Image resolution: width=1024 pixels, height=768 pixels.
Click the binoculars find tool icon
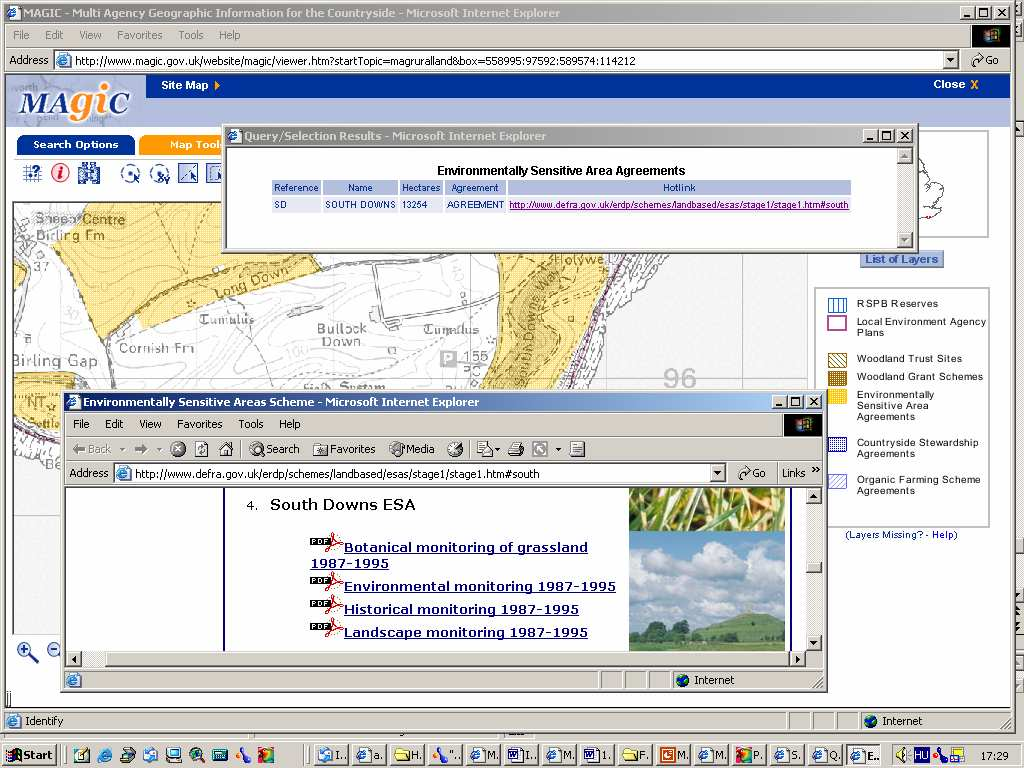[x=89, y=174]
